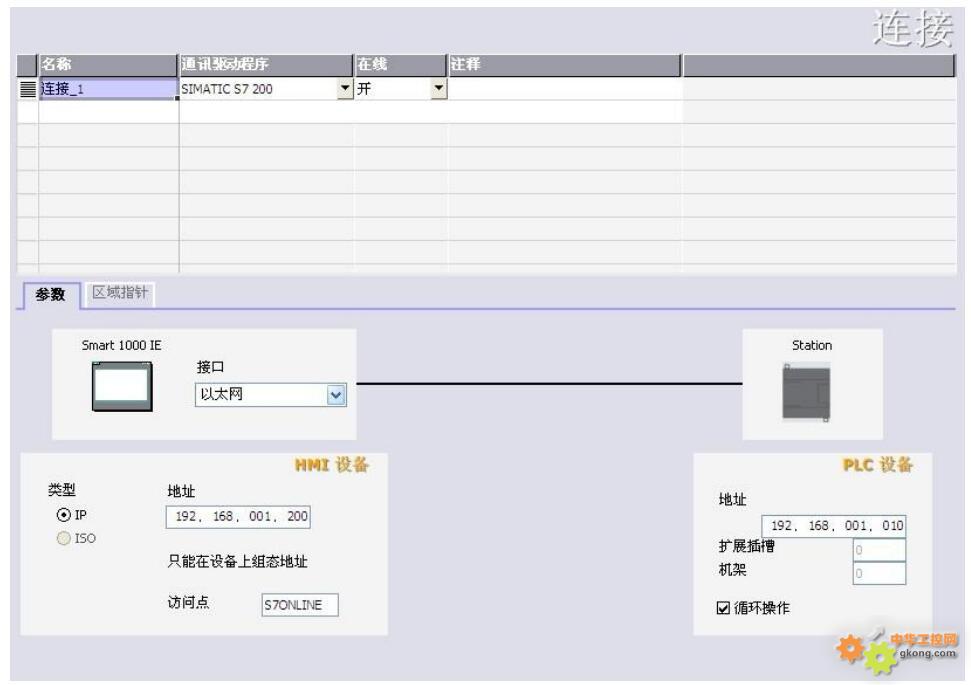
Task: Switch to the 区域指针 tab
Action: [120, 292]
